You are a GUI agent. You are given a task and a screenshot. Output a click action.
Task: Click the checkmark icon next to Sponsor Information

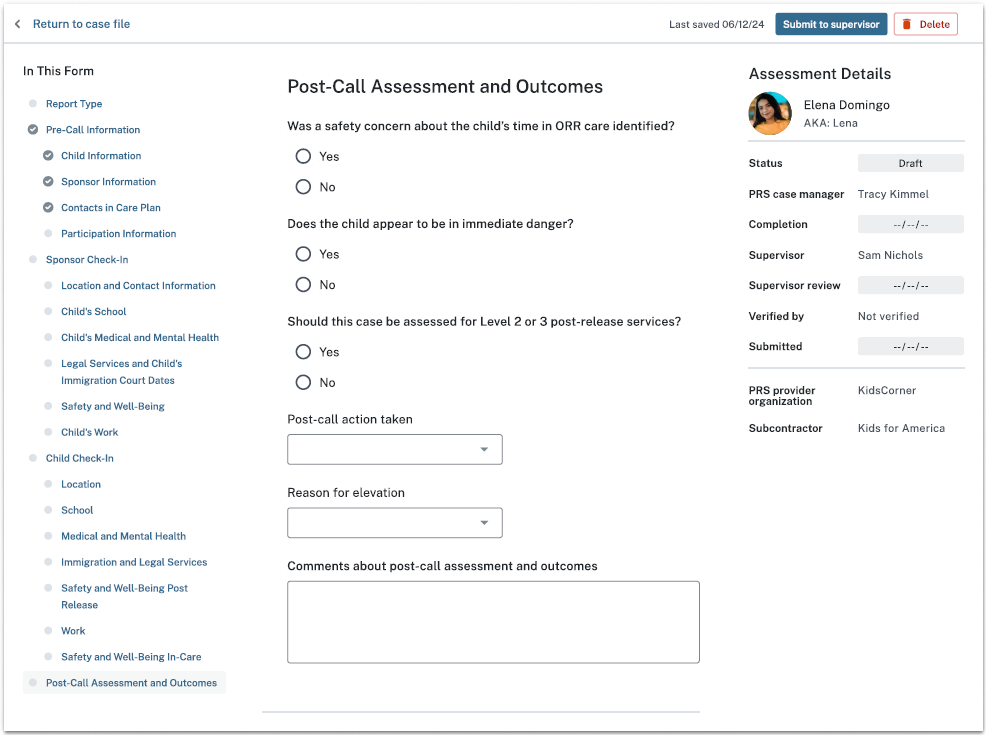[x=48, y=182]
